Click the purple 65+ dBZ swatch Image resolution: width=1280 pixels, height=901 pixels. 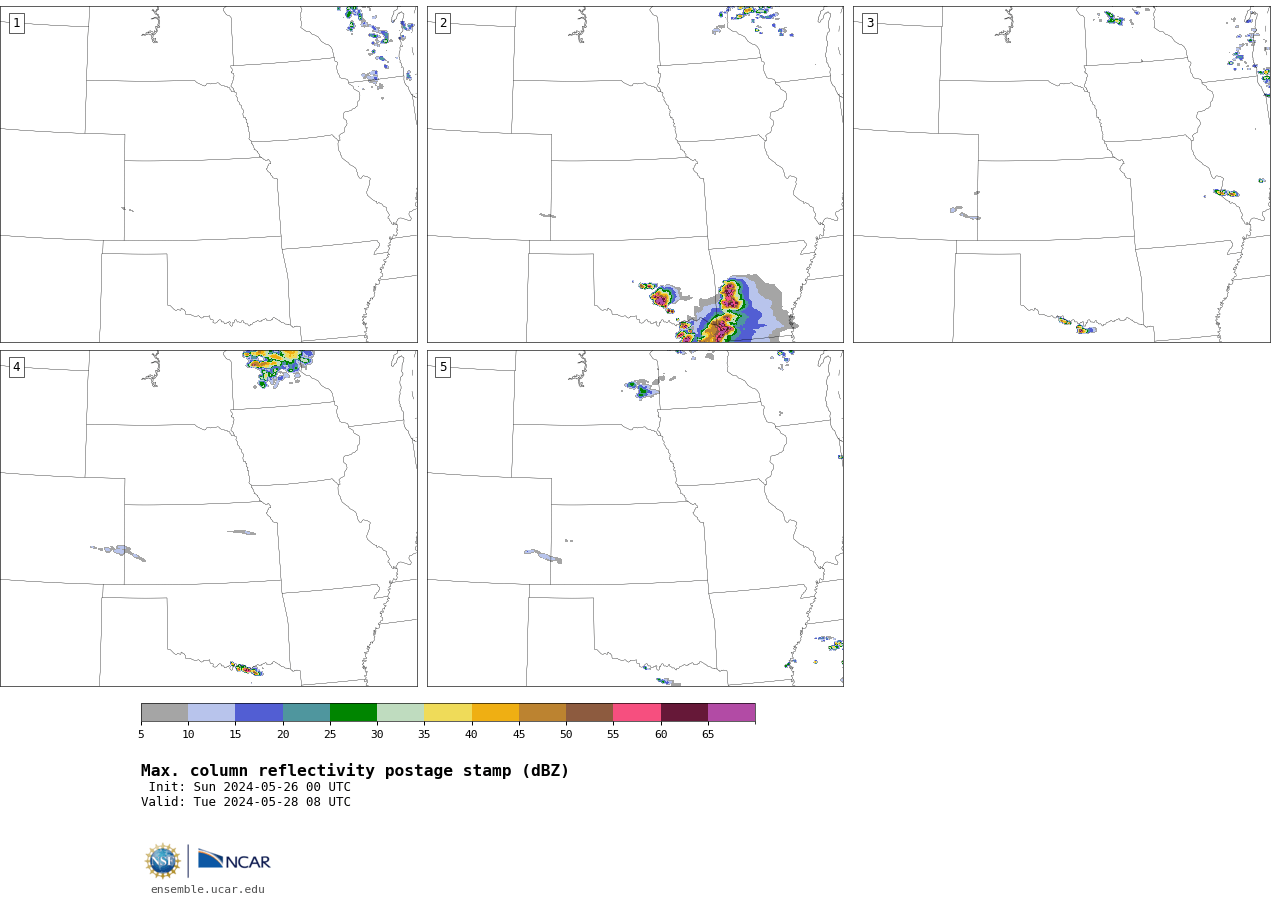(732, 713)
